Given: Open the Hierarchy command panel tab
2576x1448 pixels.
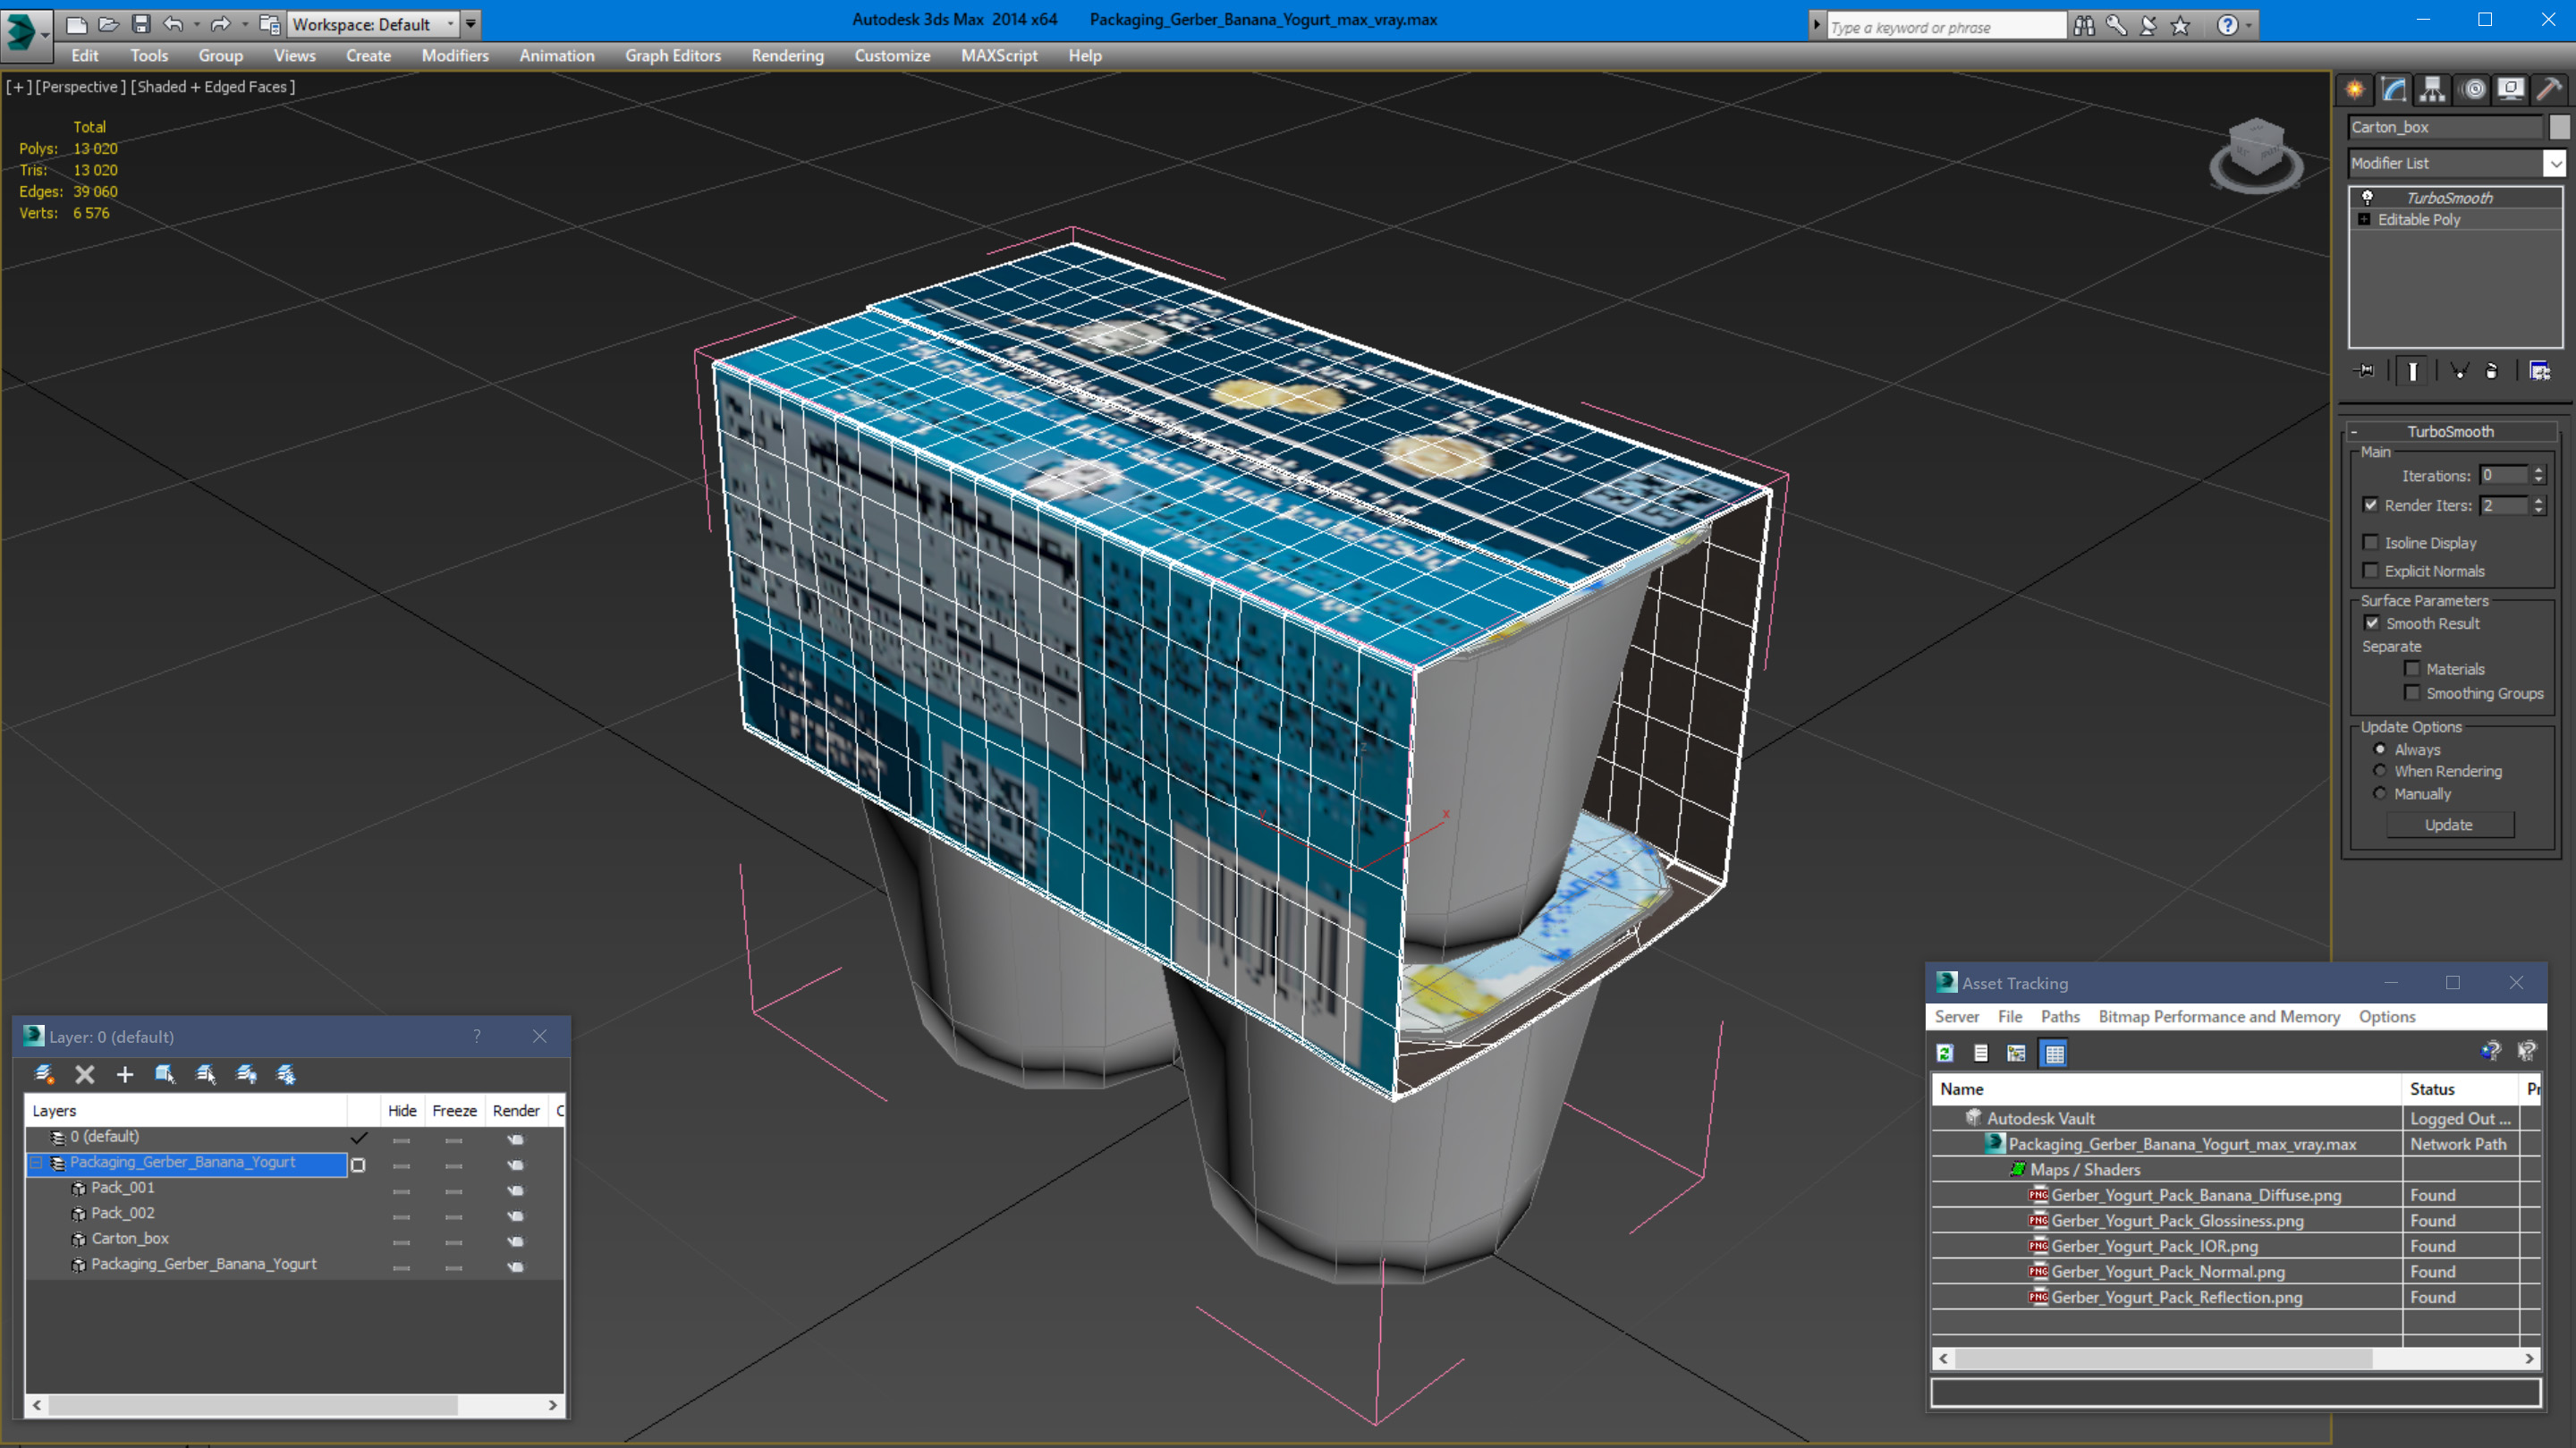Looking at the screenshot, I should click(2433, 90).
